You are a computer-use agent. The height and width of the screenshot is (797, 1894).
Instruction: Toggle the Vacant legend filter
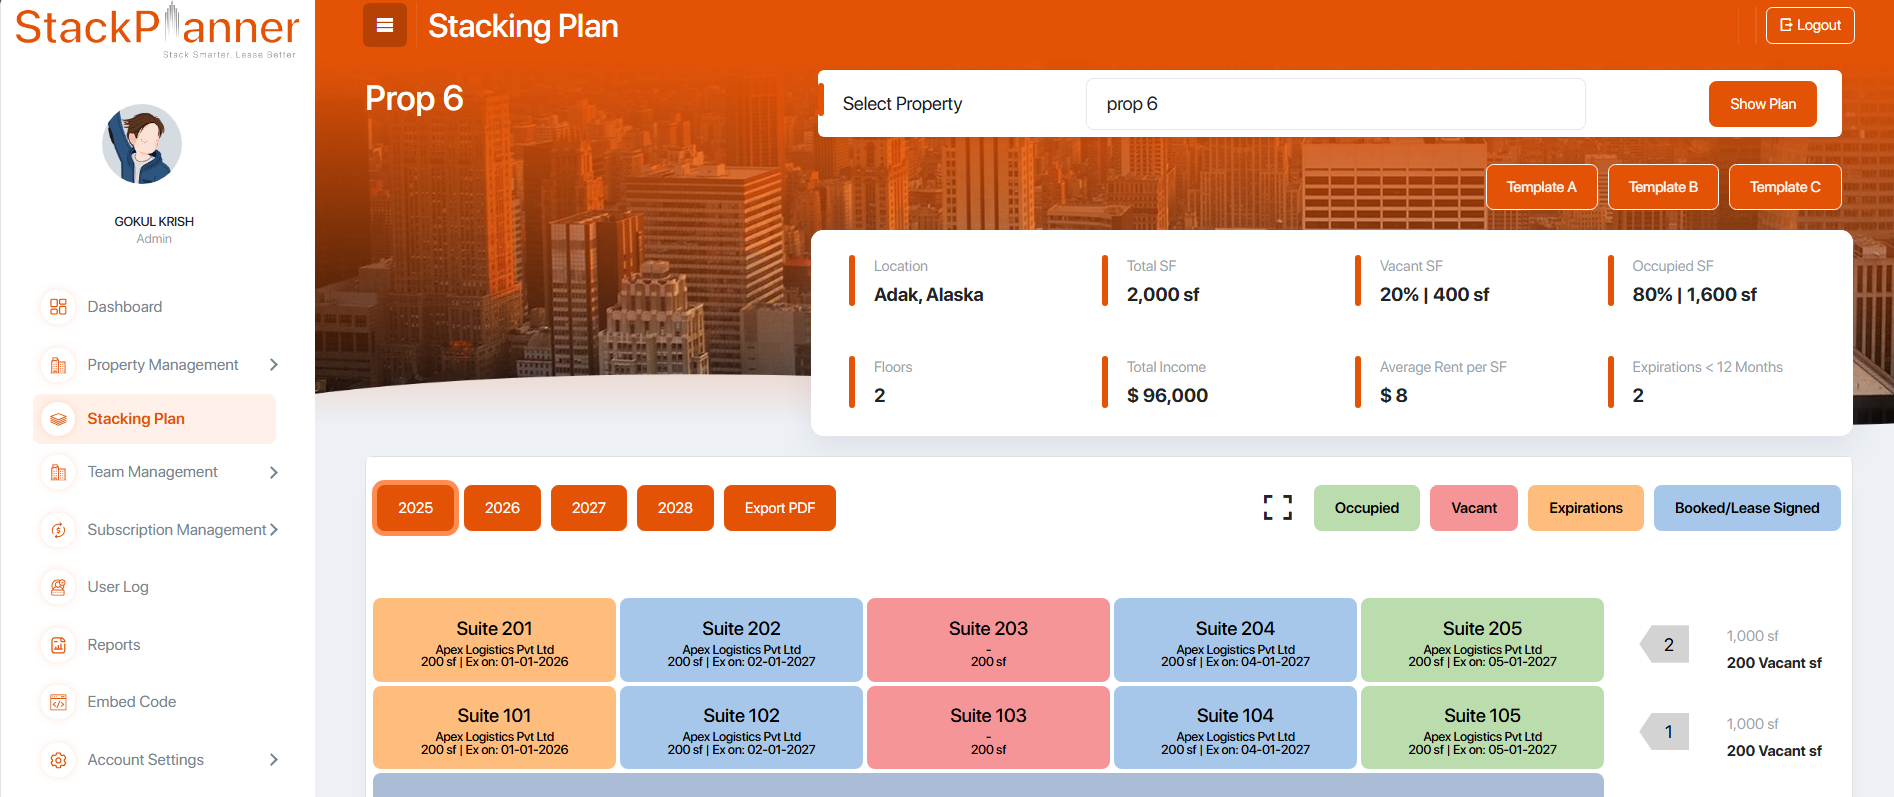[1473, 508]
